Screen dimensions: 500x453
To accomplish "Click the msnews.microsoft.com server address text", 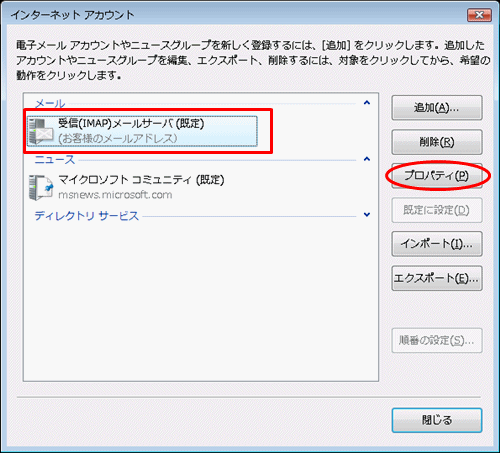I will coord(115,195).
